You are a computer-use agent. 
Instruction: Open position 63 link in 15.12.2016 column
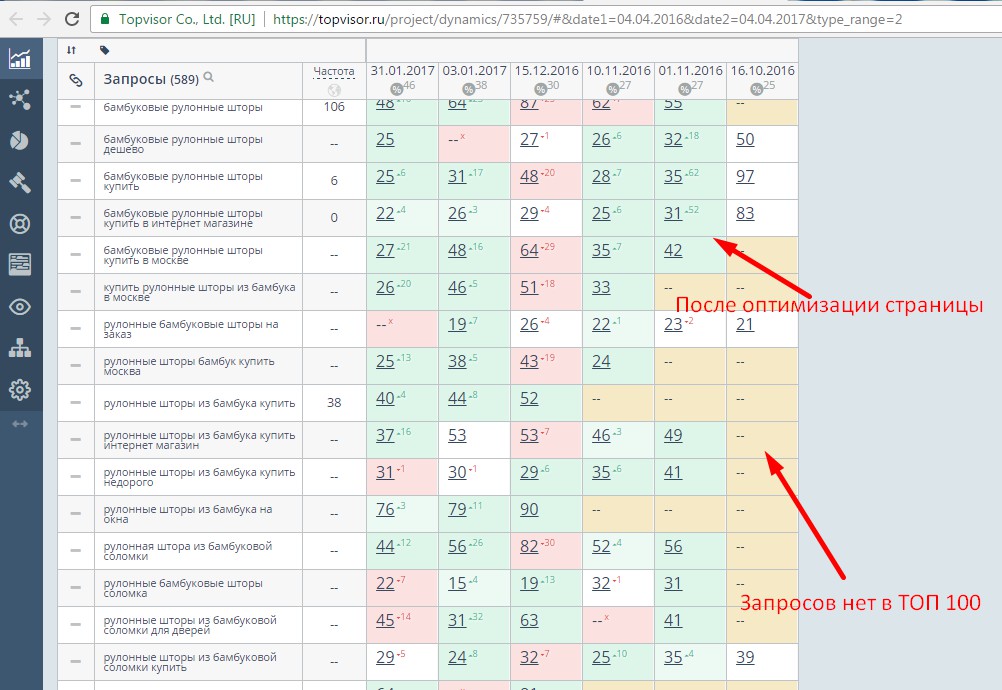[529, 620]
